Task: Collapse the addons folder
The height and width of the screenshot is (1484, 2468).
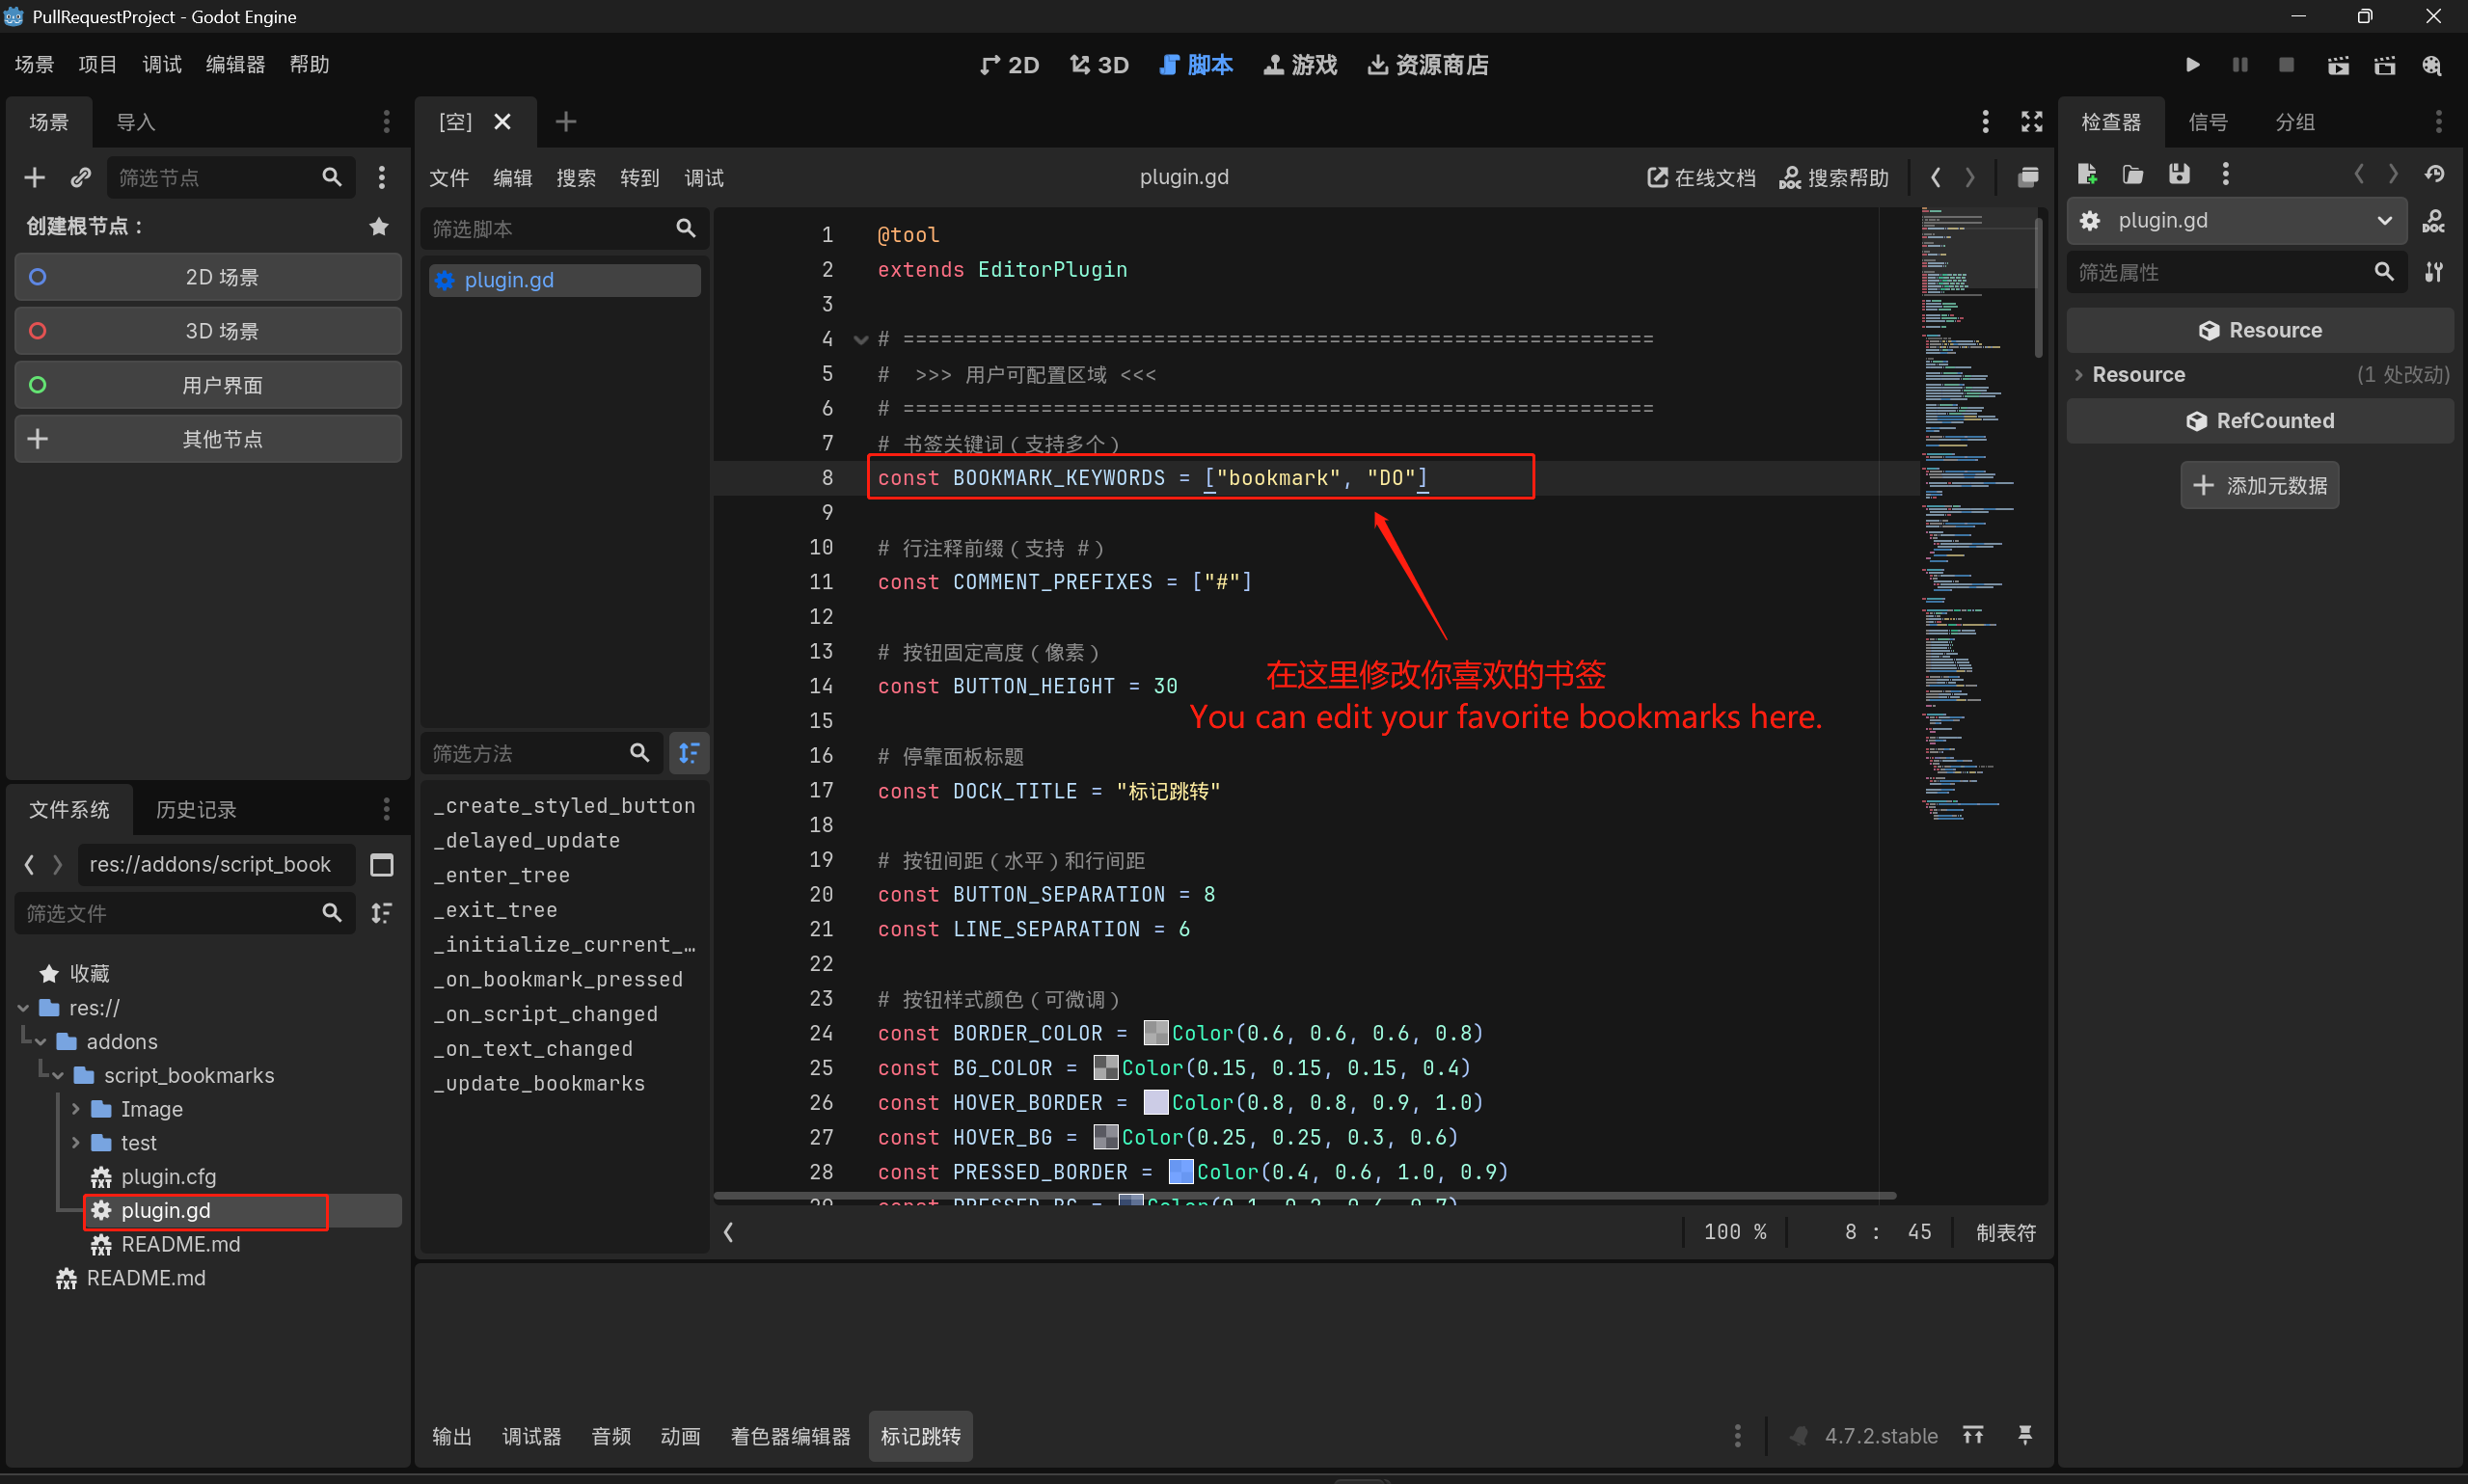Action: point(41,1042)
